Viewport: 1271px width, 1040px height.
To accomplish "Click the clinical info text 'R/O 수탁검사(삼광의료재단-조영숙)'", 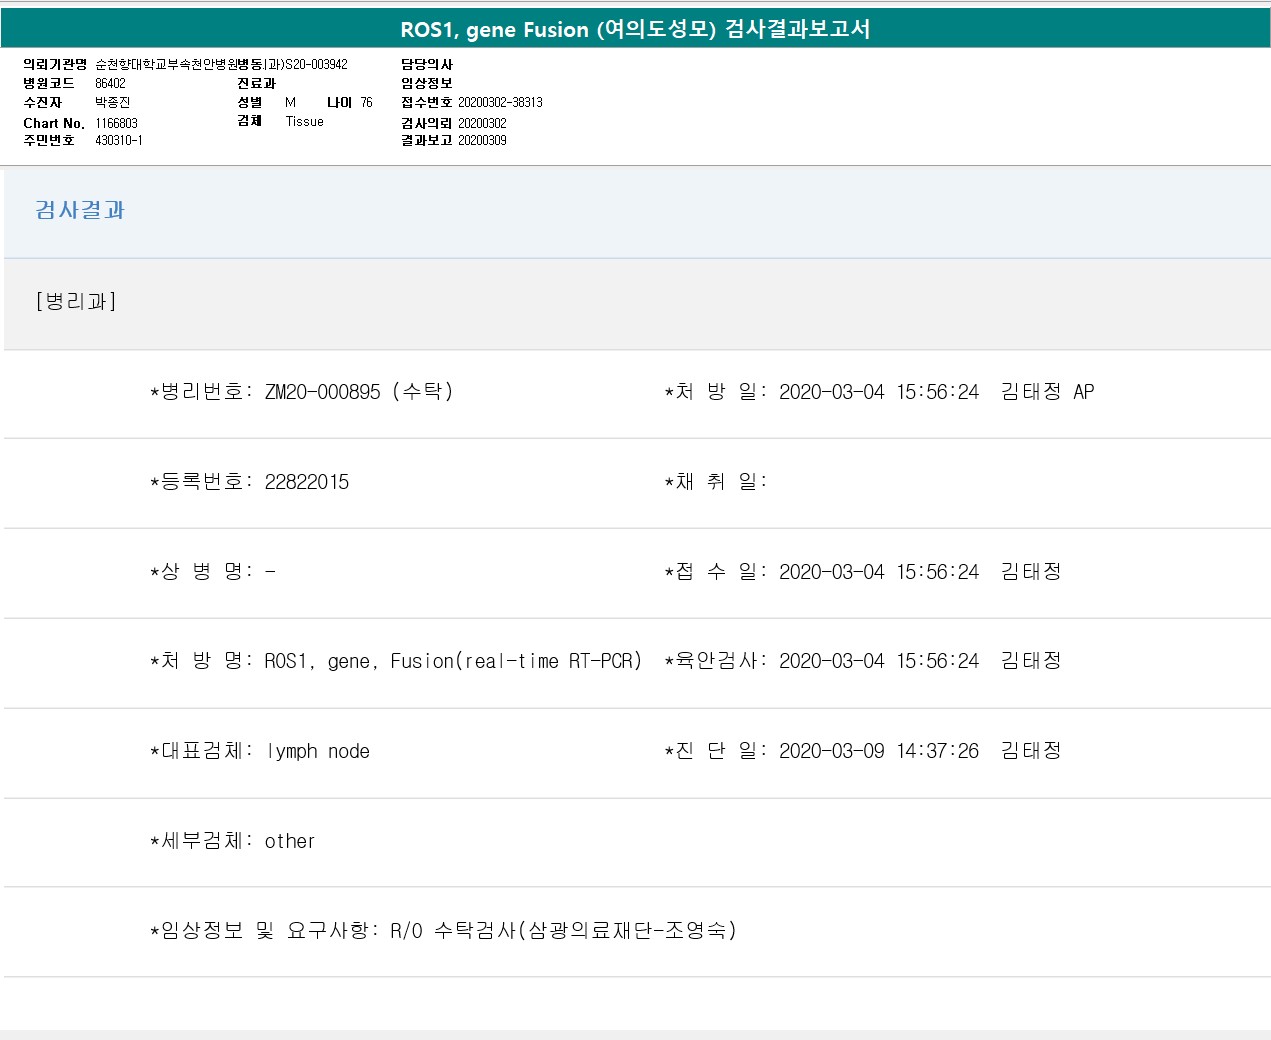I will pyautogui.click(x=563, y=931).
